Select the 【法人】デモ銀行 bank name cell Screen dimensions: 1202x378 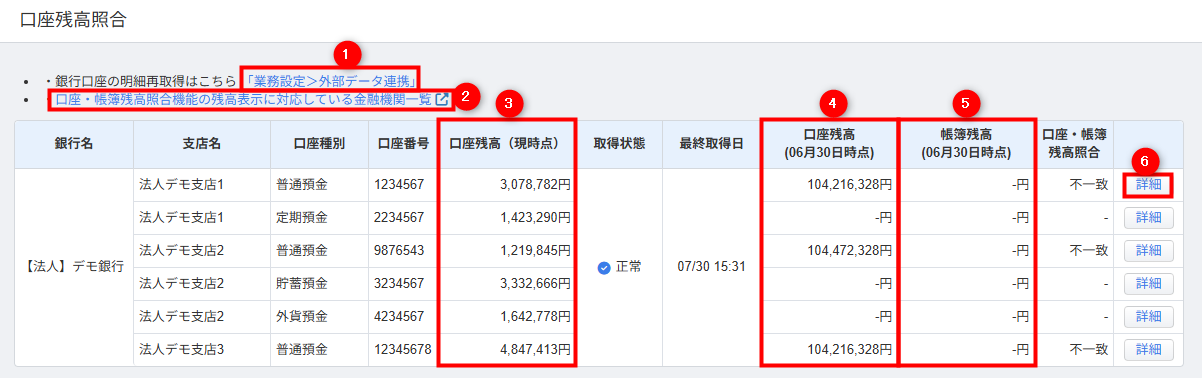pyautogui.click(x=74, y=267)
